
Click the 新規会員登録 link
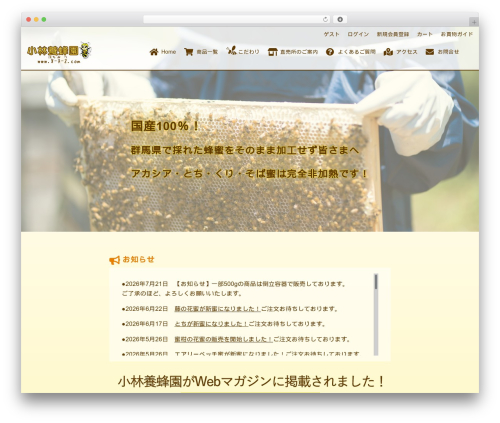tap(393, 34)
